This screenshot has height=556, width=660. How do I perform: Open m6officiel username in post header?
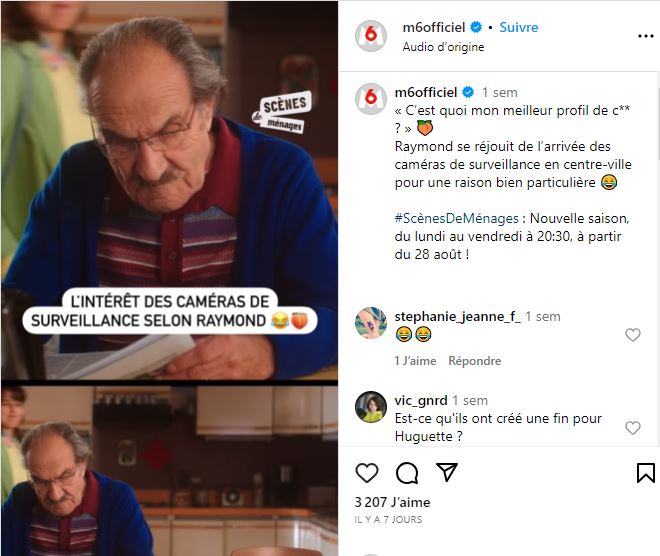(434, 27)
